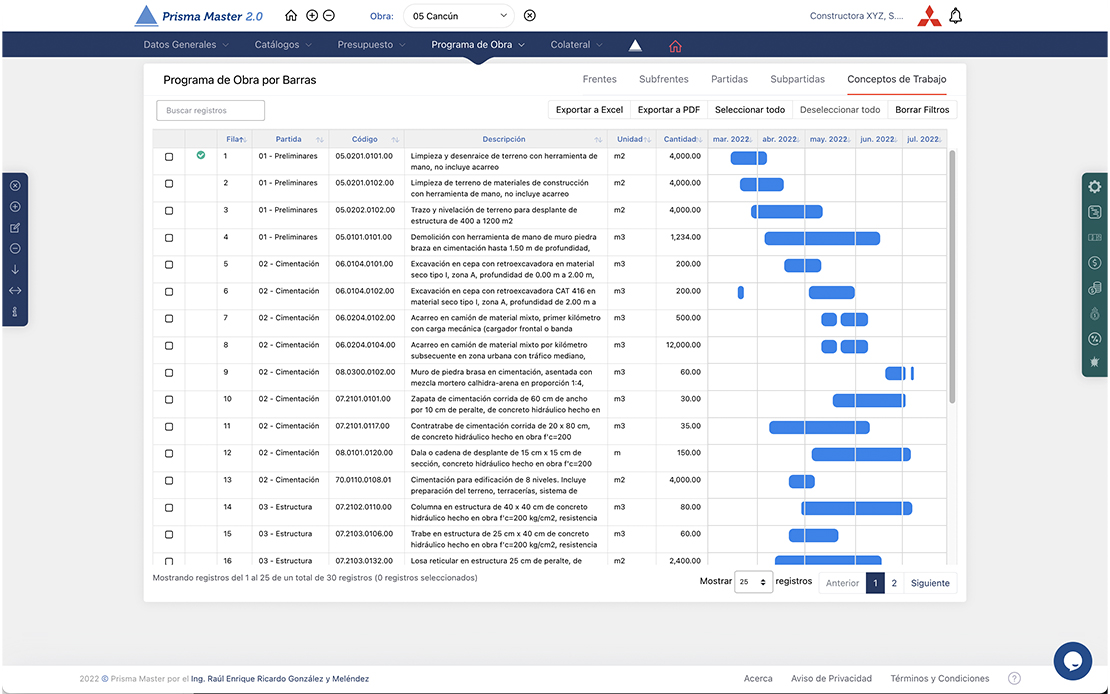Expand the Catálogos menu

(283, 45)
